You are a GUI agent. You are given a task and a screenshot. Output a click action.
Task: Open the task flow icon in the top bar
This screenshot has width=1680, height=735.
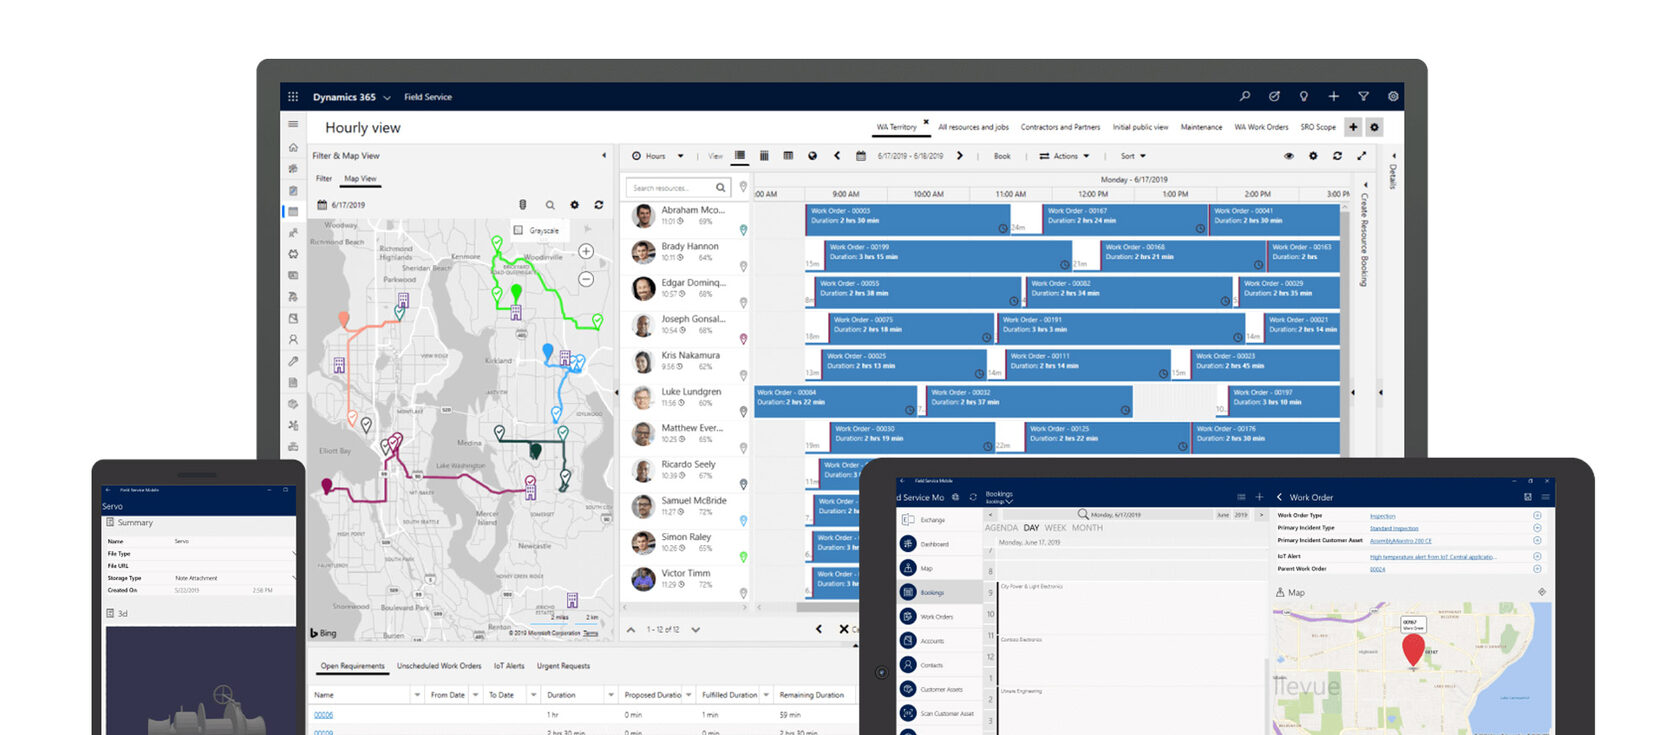(1274, 97)
